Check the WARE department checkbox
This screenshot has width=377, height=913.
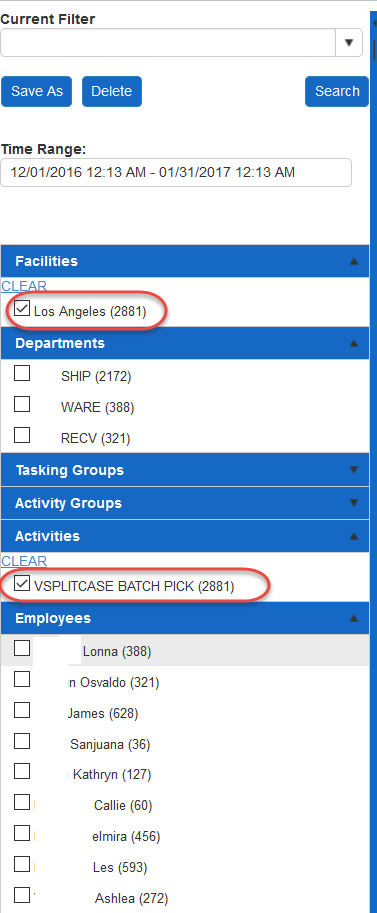[x=22, y=404]
